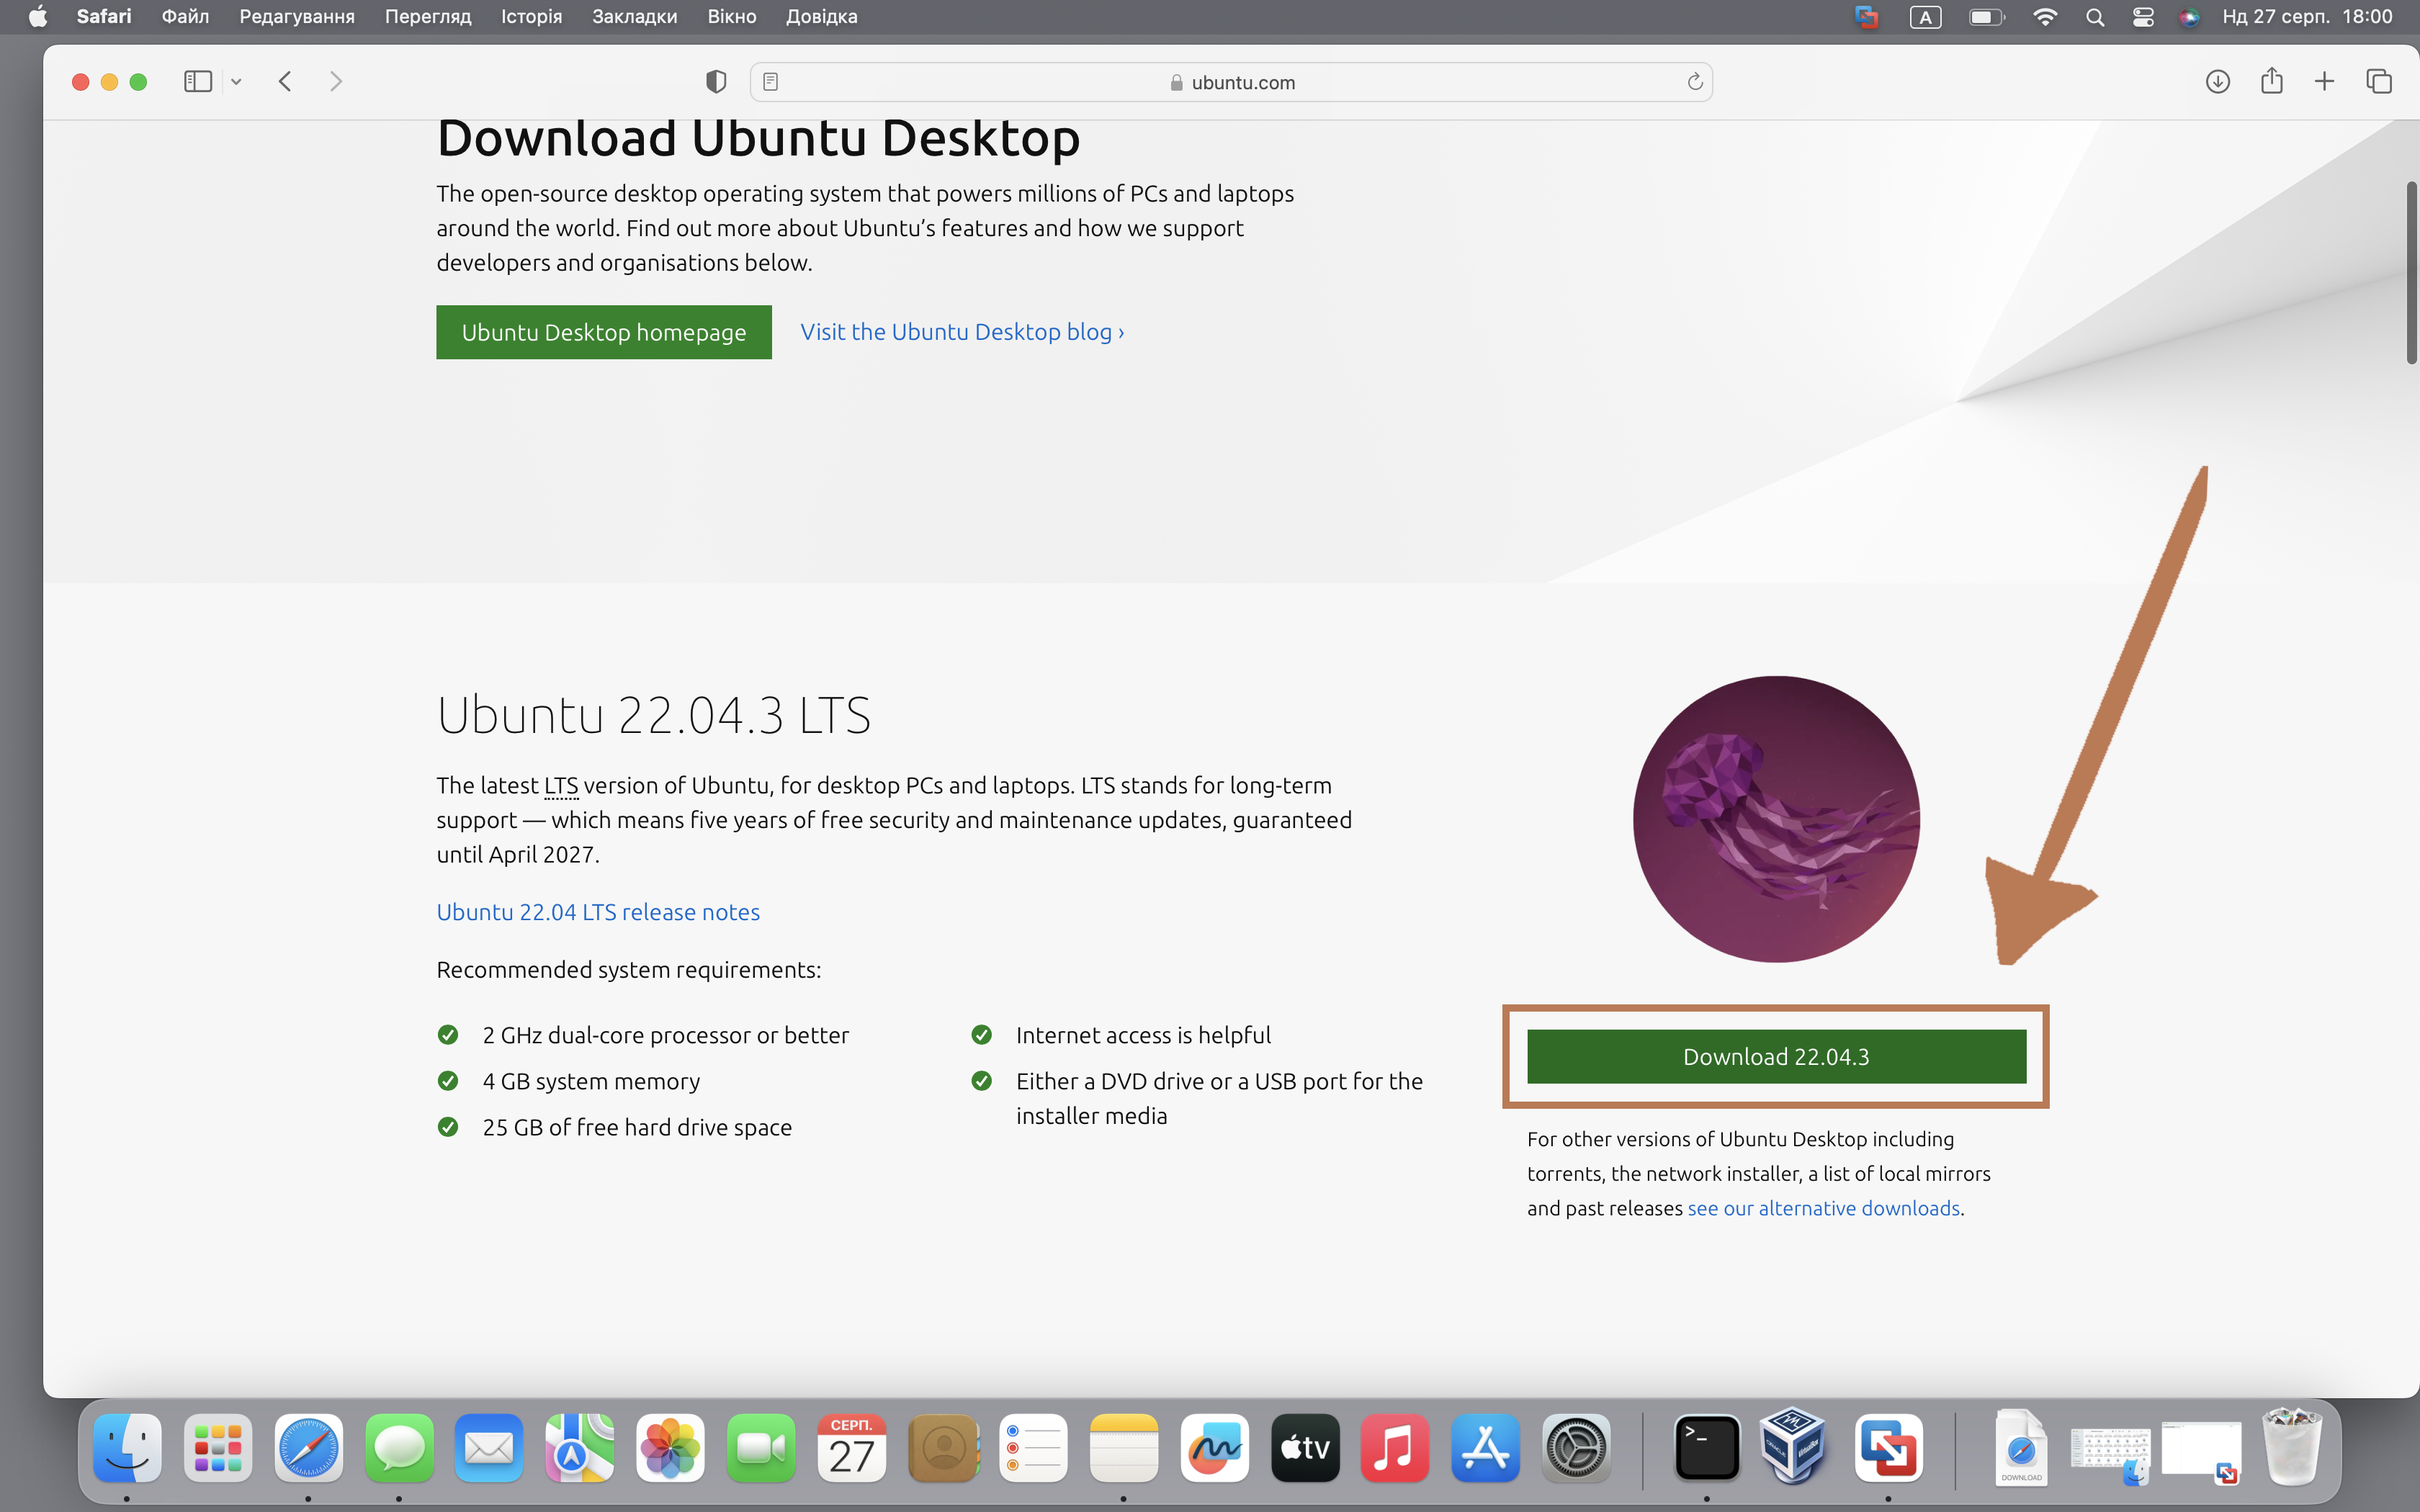Click the Ubuntu jellyfish circular image
Image resolution: width=2420 pixels, height=1512 pixels.
click(1776, 819)
